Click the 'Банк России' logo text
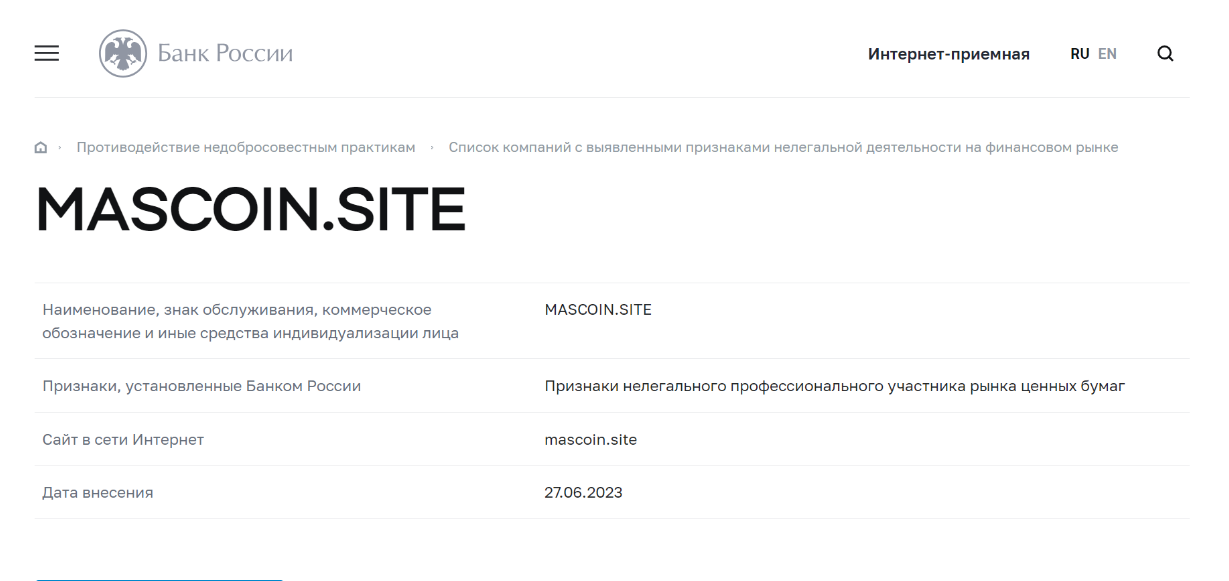 225,53
